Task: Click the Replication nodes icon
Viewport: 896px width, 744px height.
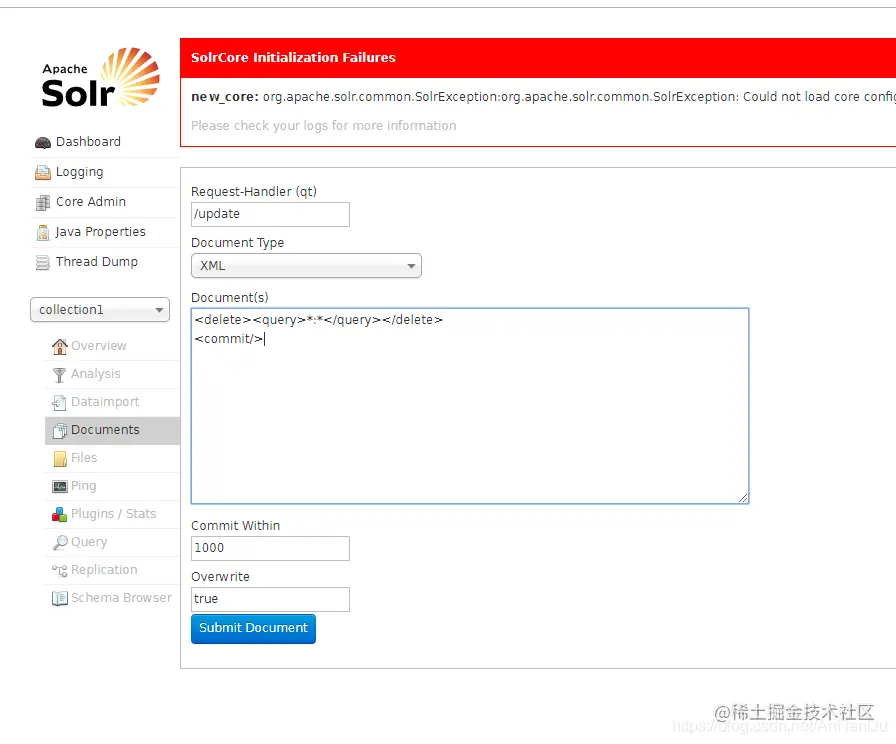Action: point(59,570)
